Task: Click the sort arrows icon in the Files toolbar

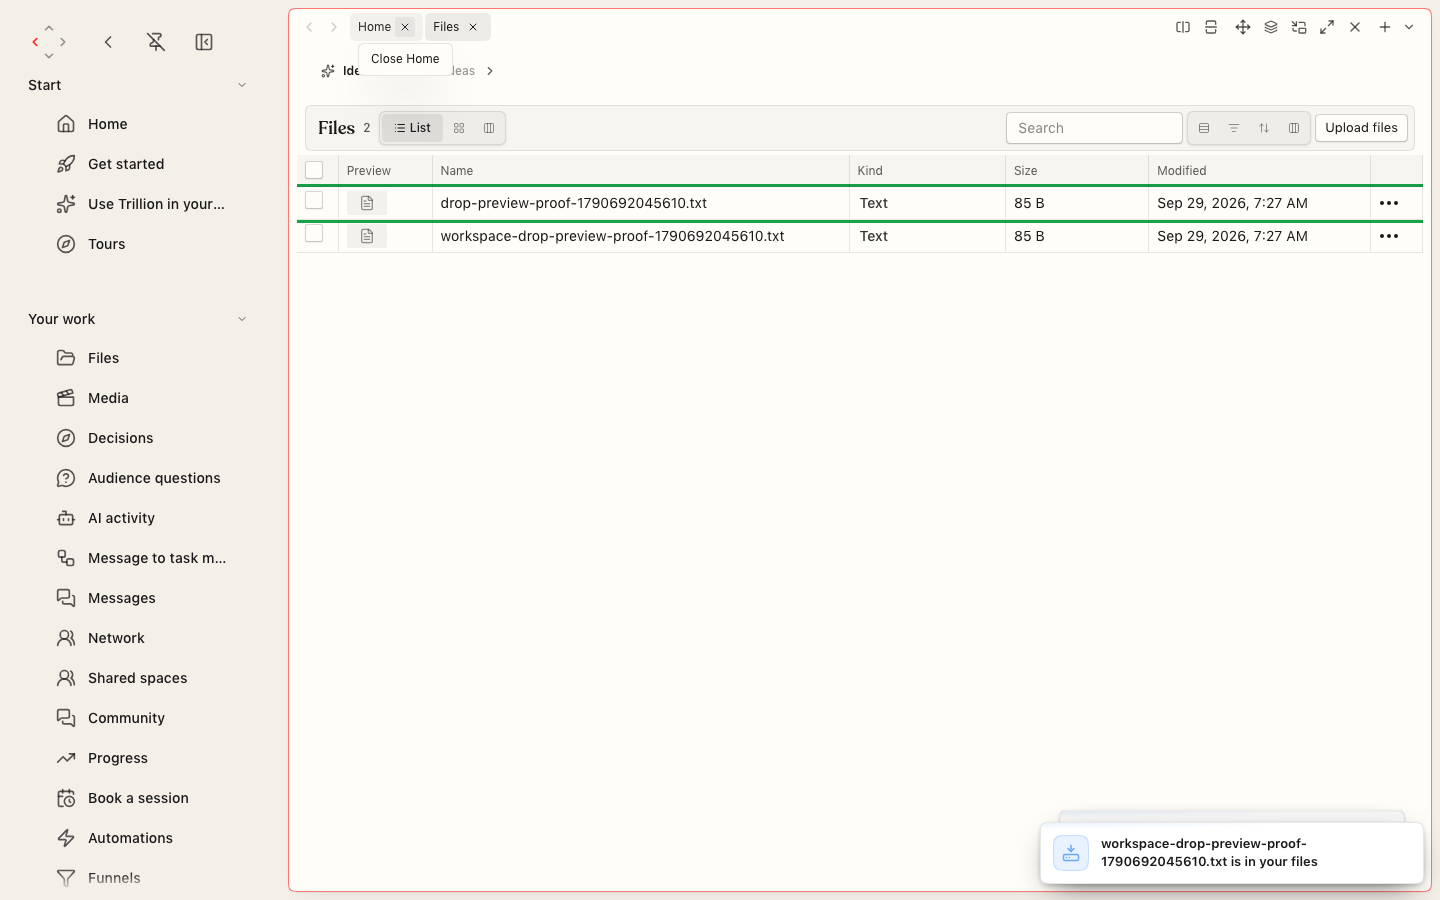Action: tap(1264, 128)
